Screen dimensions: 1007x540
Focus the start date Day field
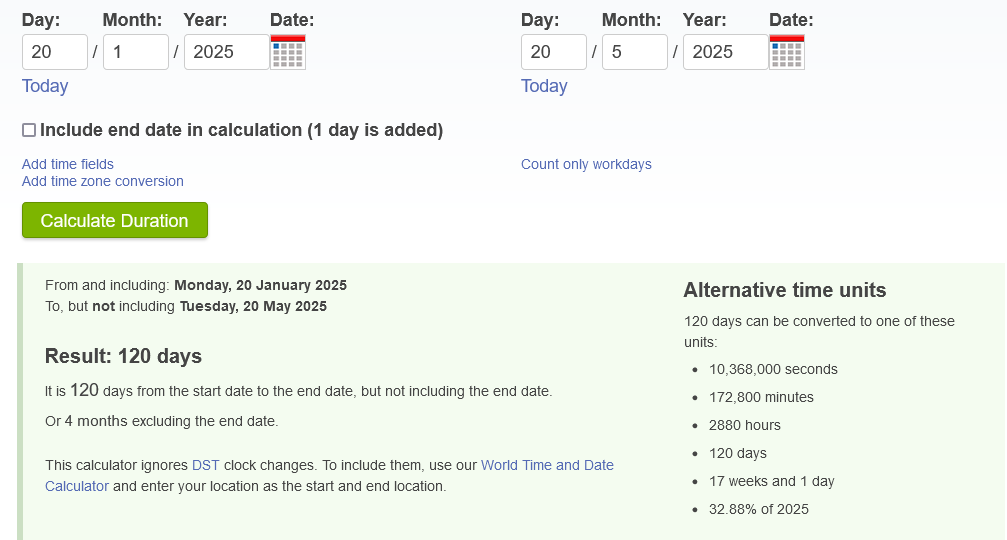click(x=55, y=52)
